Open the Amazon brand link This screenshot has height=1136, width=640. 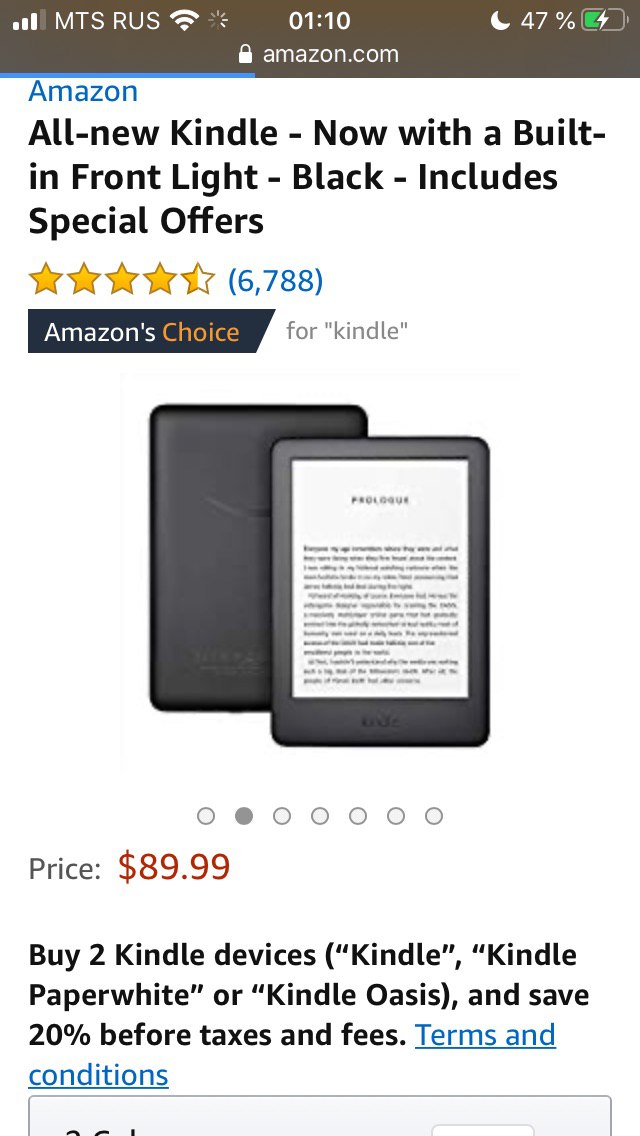[83, 91]
